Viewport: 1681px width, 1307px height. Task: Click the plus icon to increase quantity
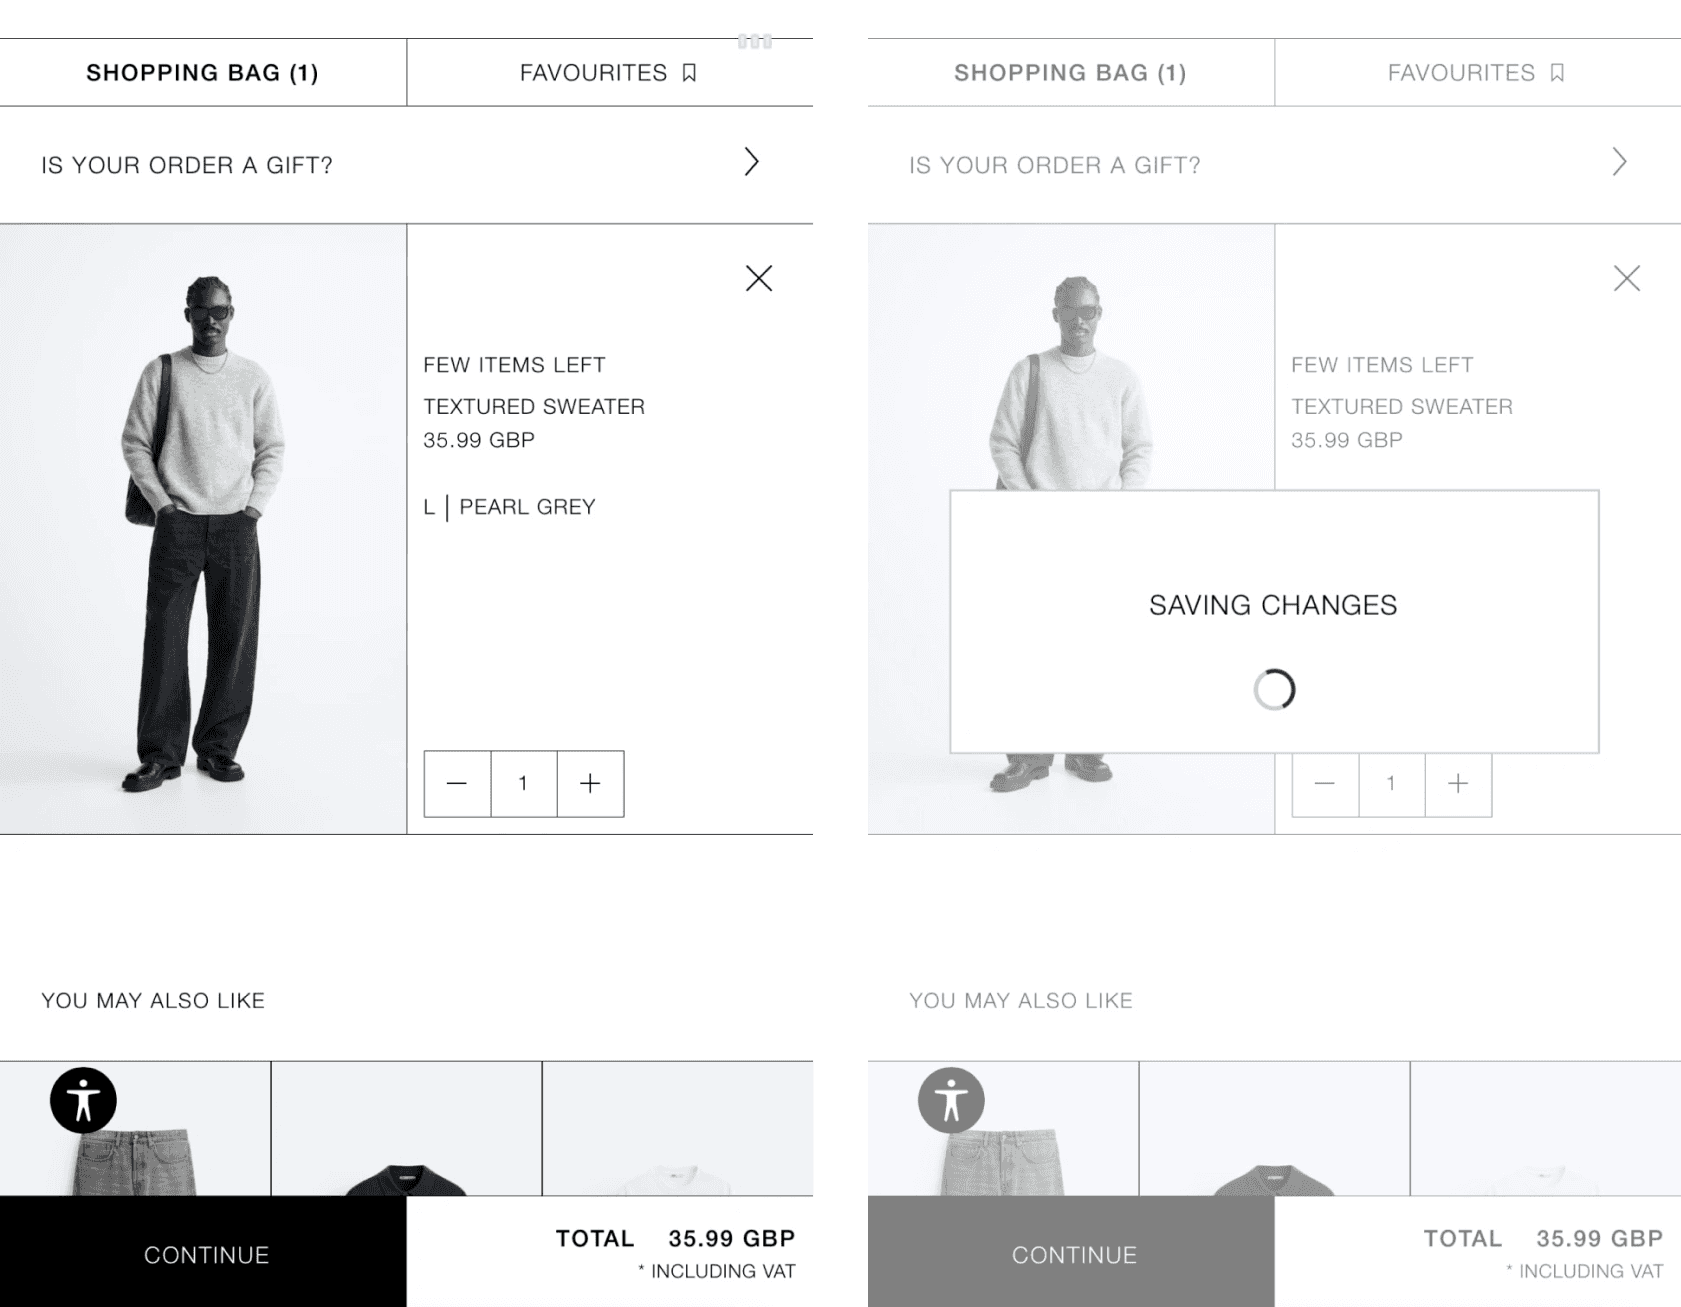(x=590, y=783)
